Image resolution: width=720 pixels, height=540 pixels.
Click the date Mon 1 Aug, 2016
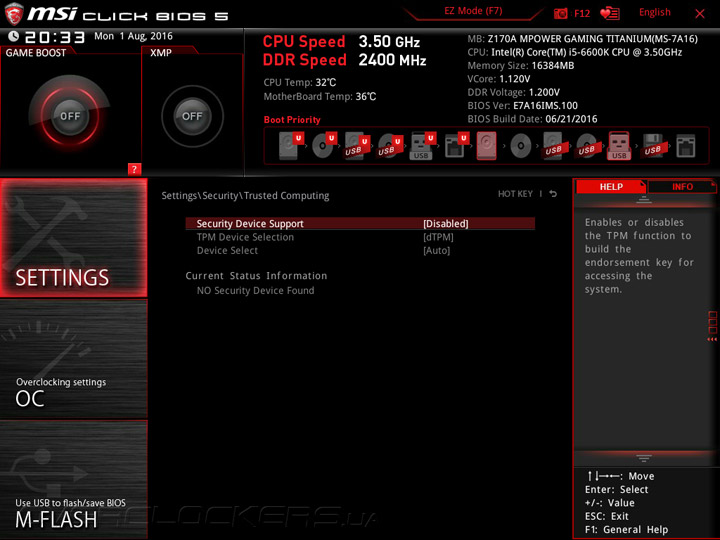point(133,36)
